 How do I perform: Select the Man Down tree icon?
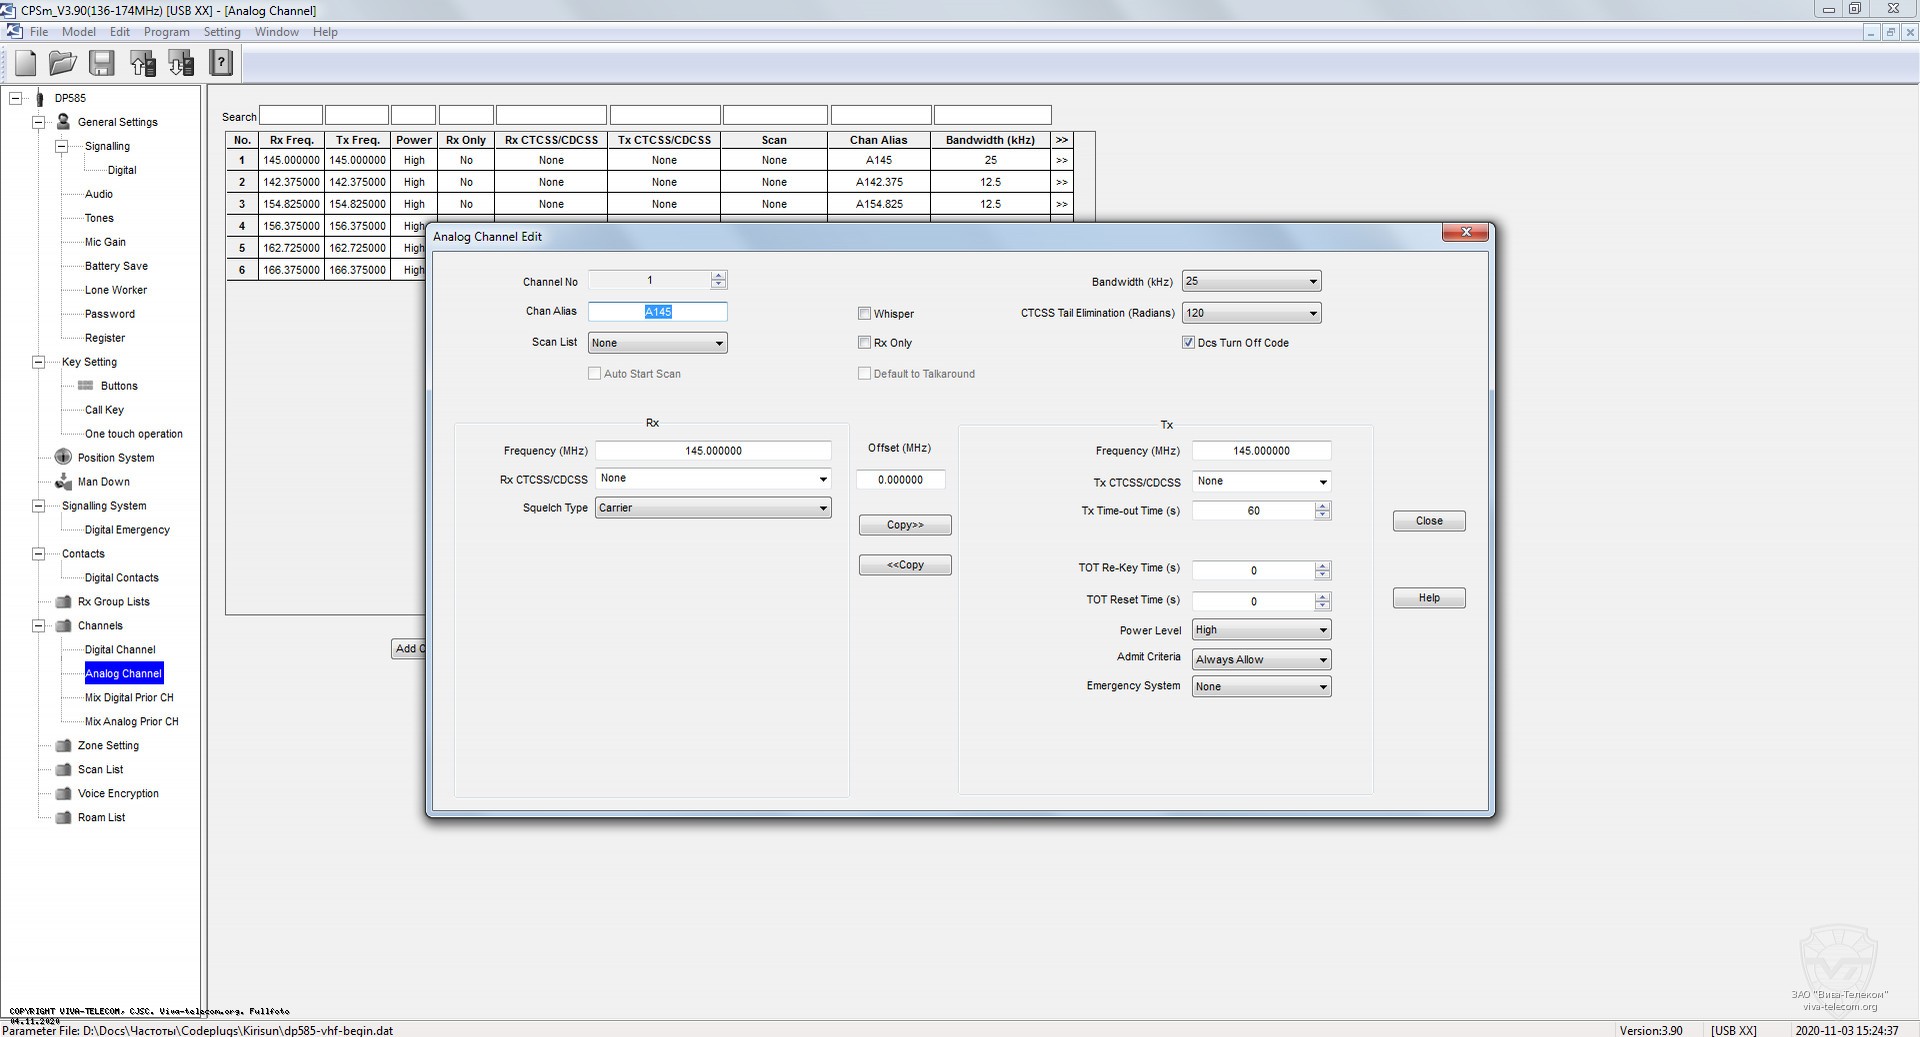point(63,481)
